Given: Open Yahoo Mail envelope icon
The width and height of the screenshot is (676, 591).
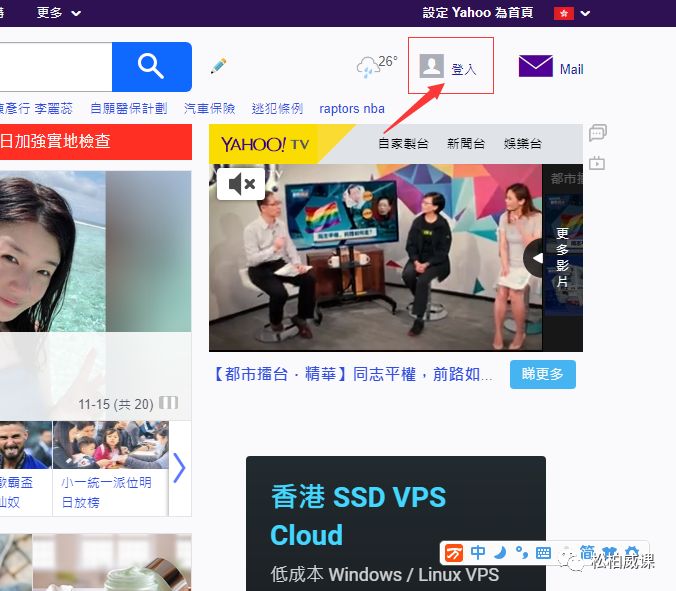Looking at the screenshot, I should [536, 67].
